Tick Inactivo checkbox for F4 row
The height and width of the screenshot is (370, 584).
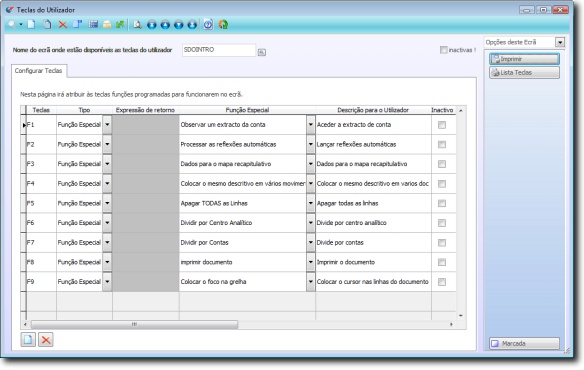coord(442,184)
